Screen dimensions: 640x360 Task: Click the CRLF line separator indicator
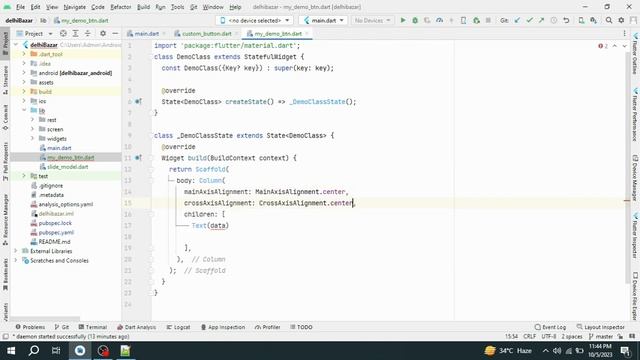529,336
